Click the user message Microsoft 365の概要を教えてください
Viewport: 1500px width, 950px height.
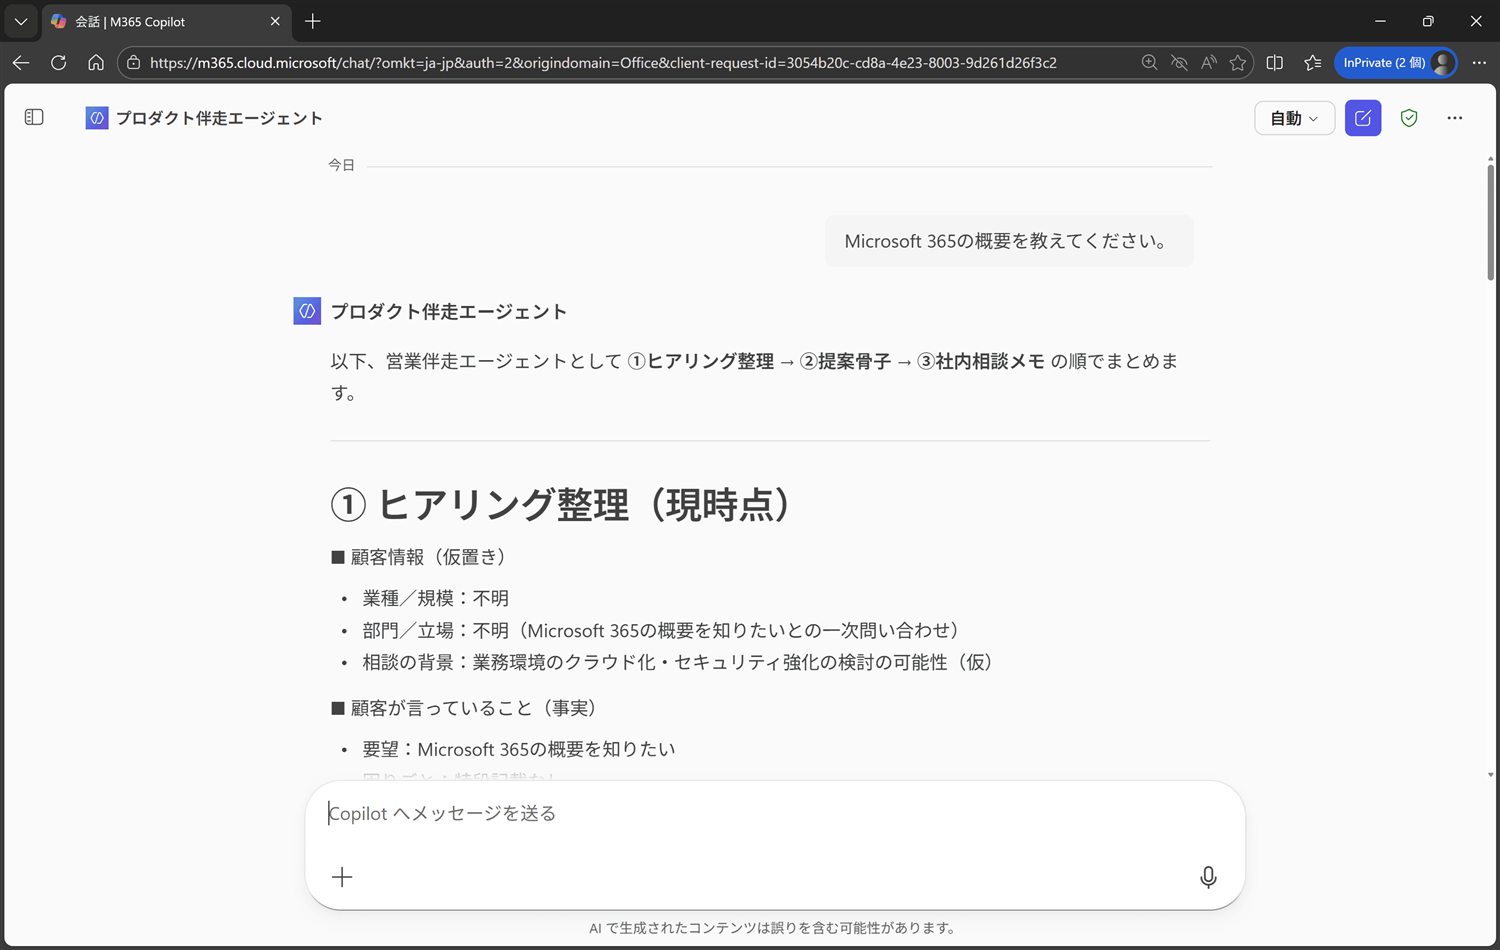pyautogui.click(x=1009, y=241)
